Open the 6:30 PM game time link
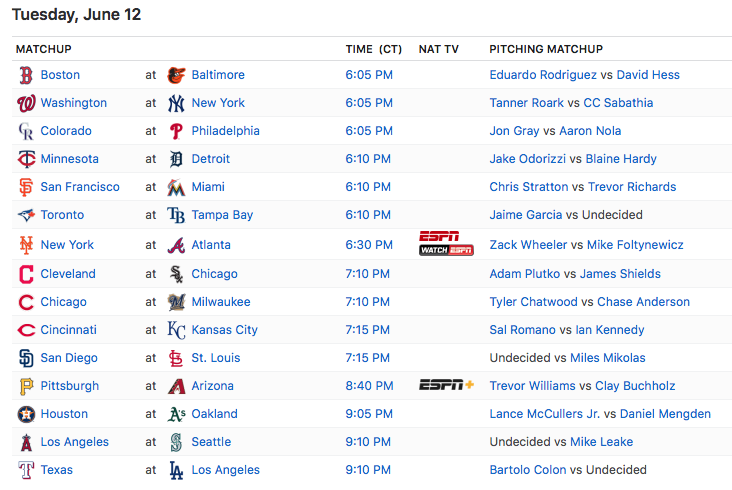732x490 pixels. pyautogui.click(x=368, y=245)
